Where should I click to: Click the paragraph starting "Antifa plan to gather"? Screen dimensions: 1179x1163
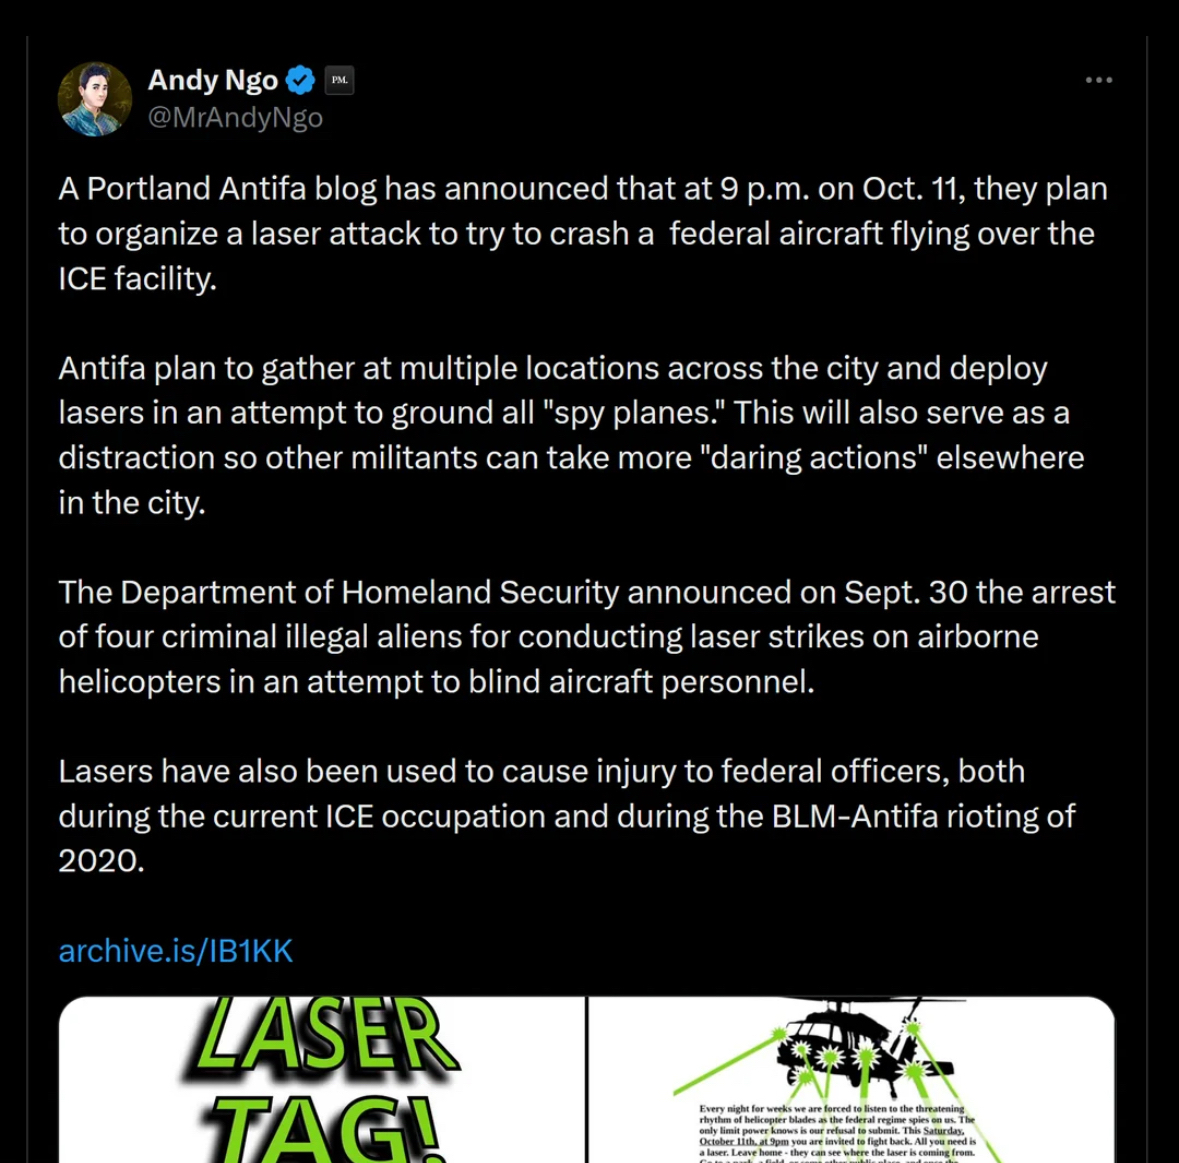(x=571, y=435)
